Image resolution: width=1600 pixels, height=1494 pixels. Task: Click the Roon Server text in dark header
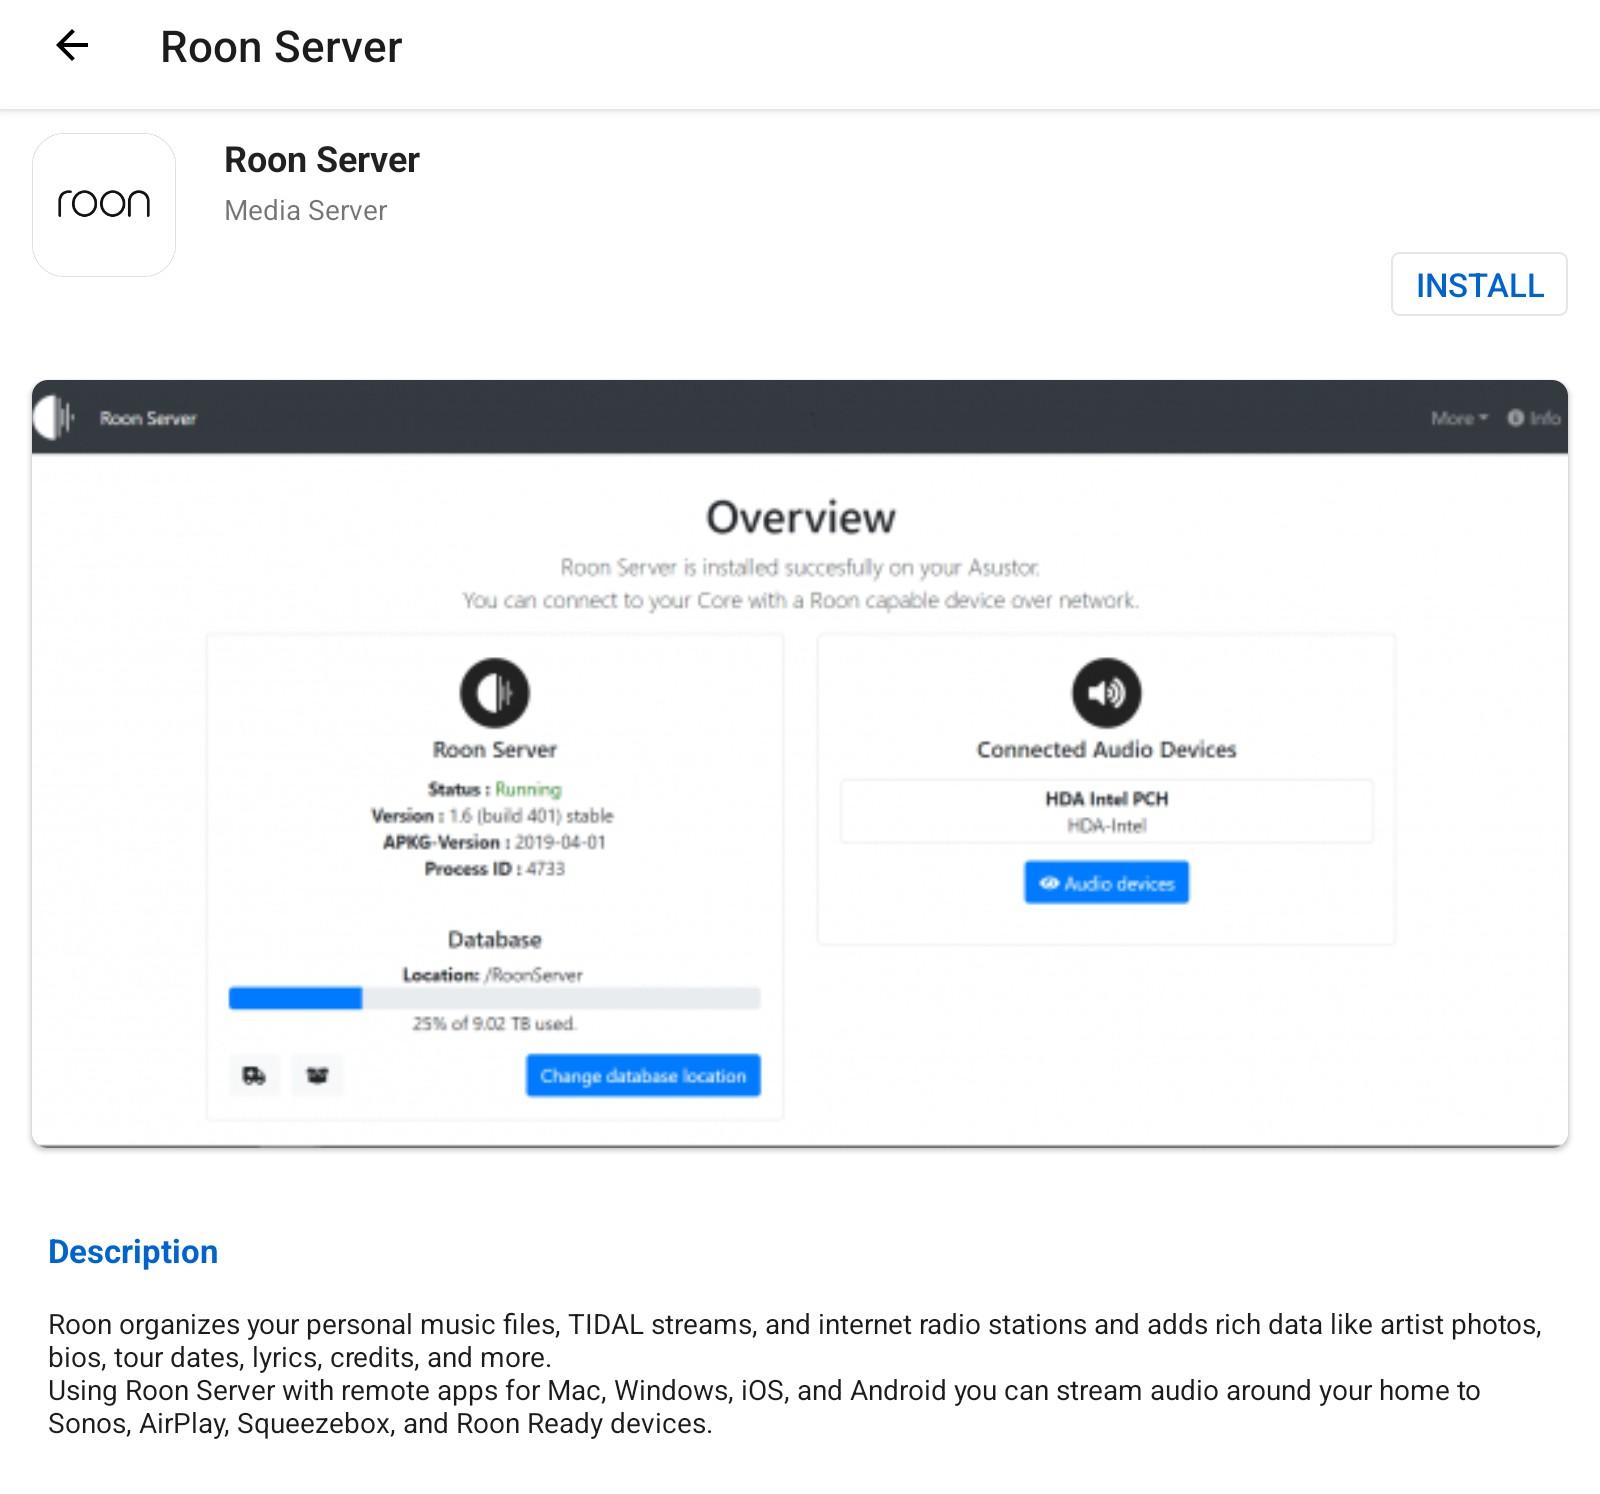[148, 418]
